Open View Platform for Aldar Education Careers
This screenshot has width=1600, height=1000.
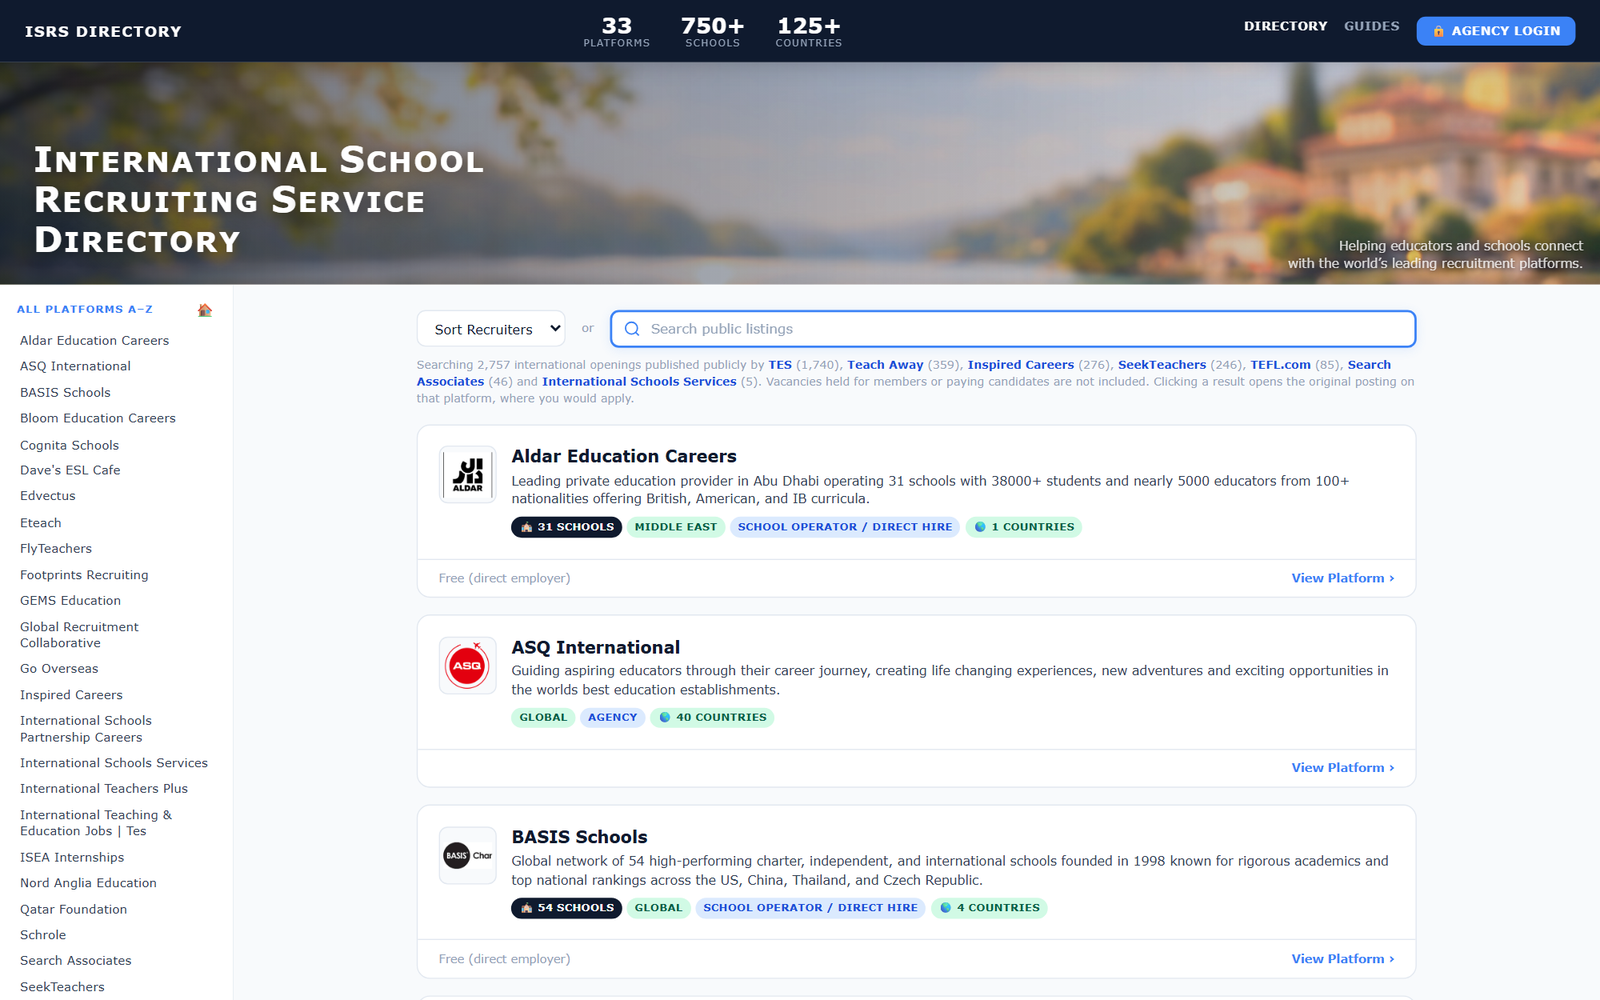pos(1342,578)
